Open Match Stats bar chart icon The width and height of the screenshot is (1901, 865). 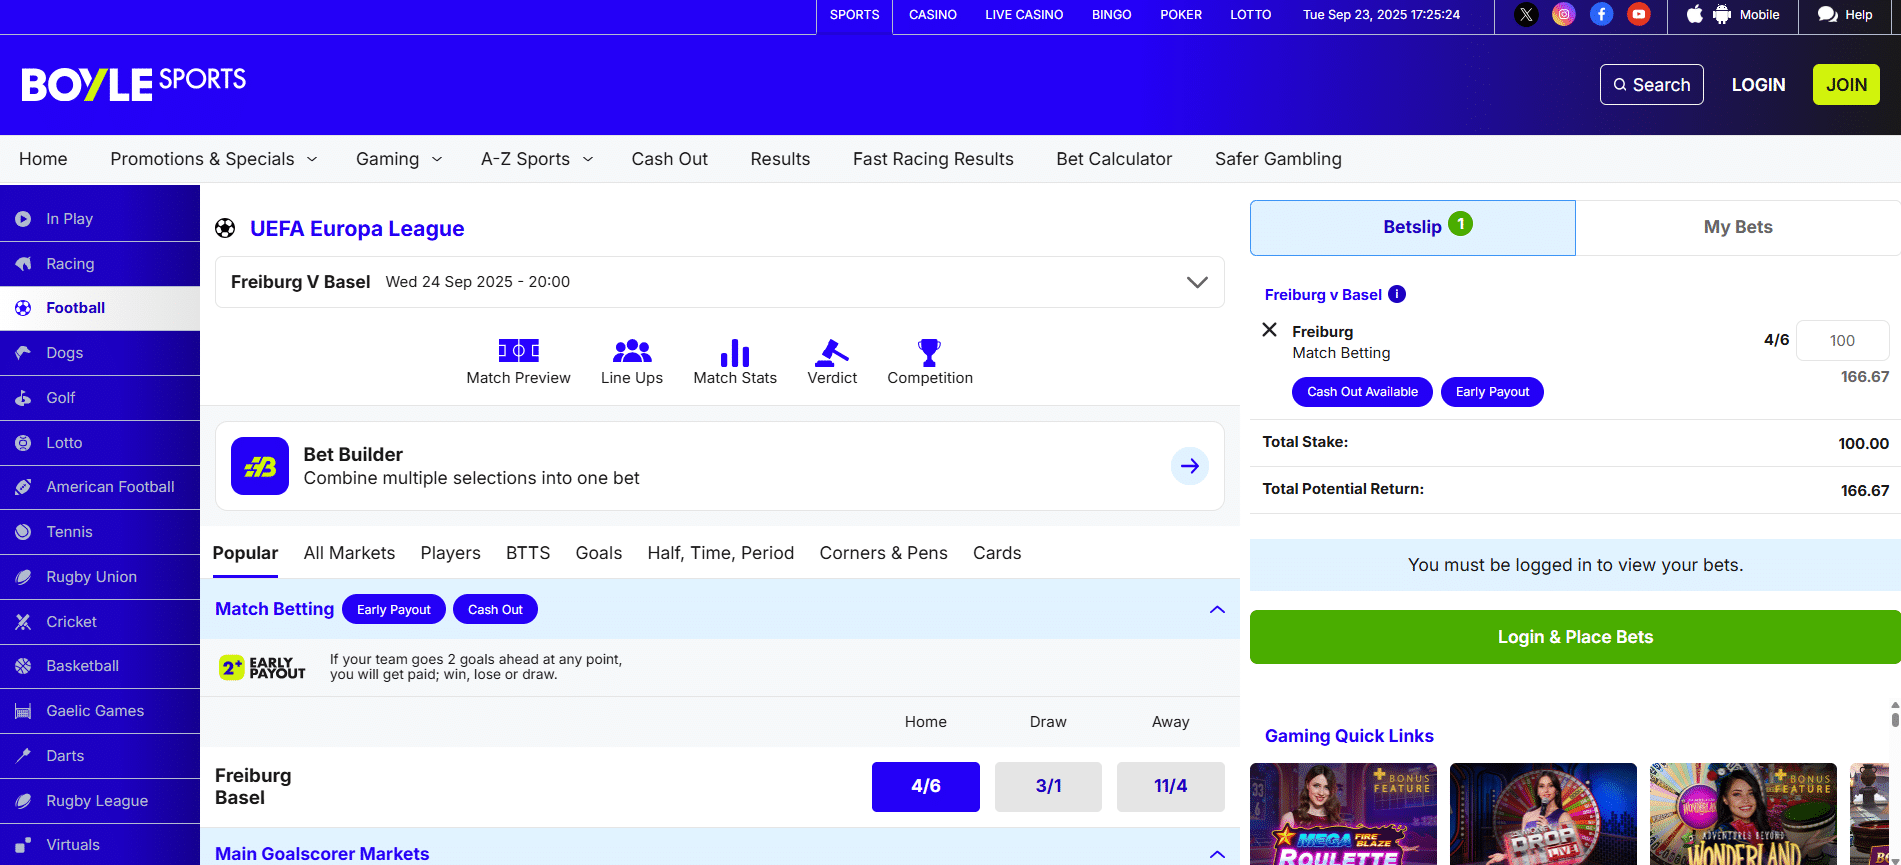coord(735,352)
